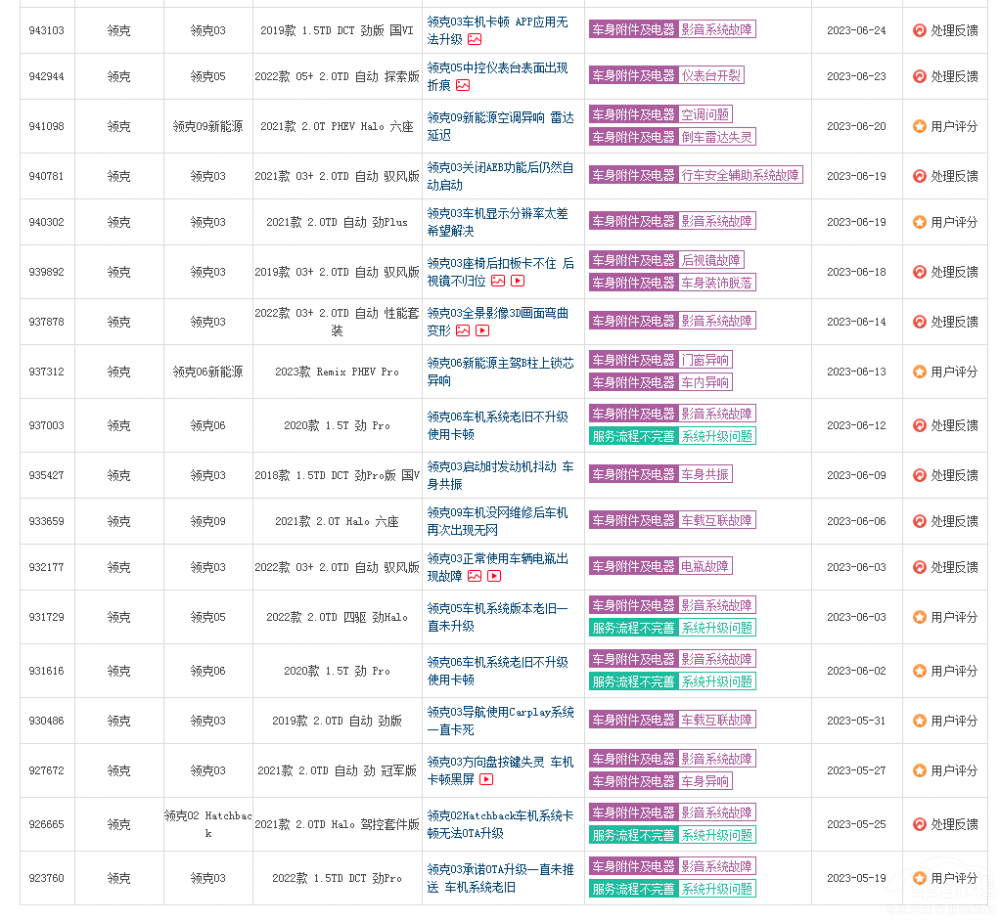1000x921 pixels.
Task: Click 处理反馈 icon for complaint 926665
Action: (x=919, y=824)
